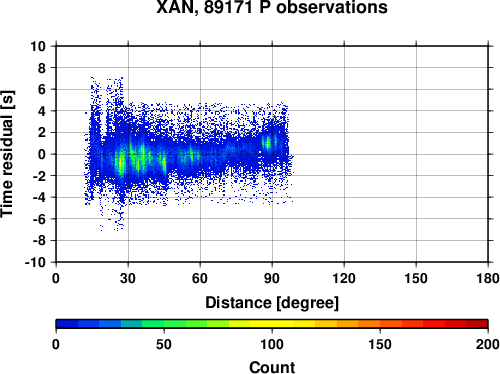Pick the dark blue start of colorbar
Viewport: 500px width, 374px height.
click(67, 324)
